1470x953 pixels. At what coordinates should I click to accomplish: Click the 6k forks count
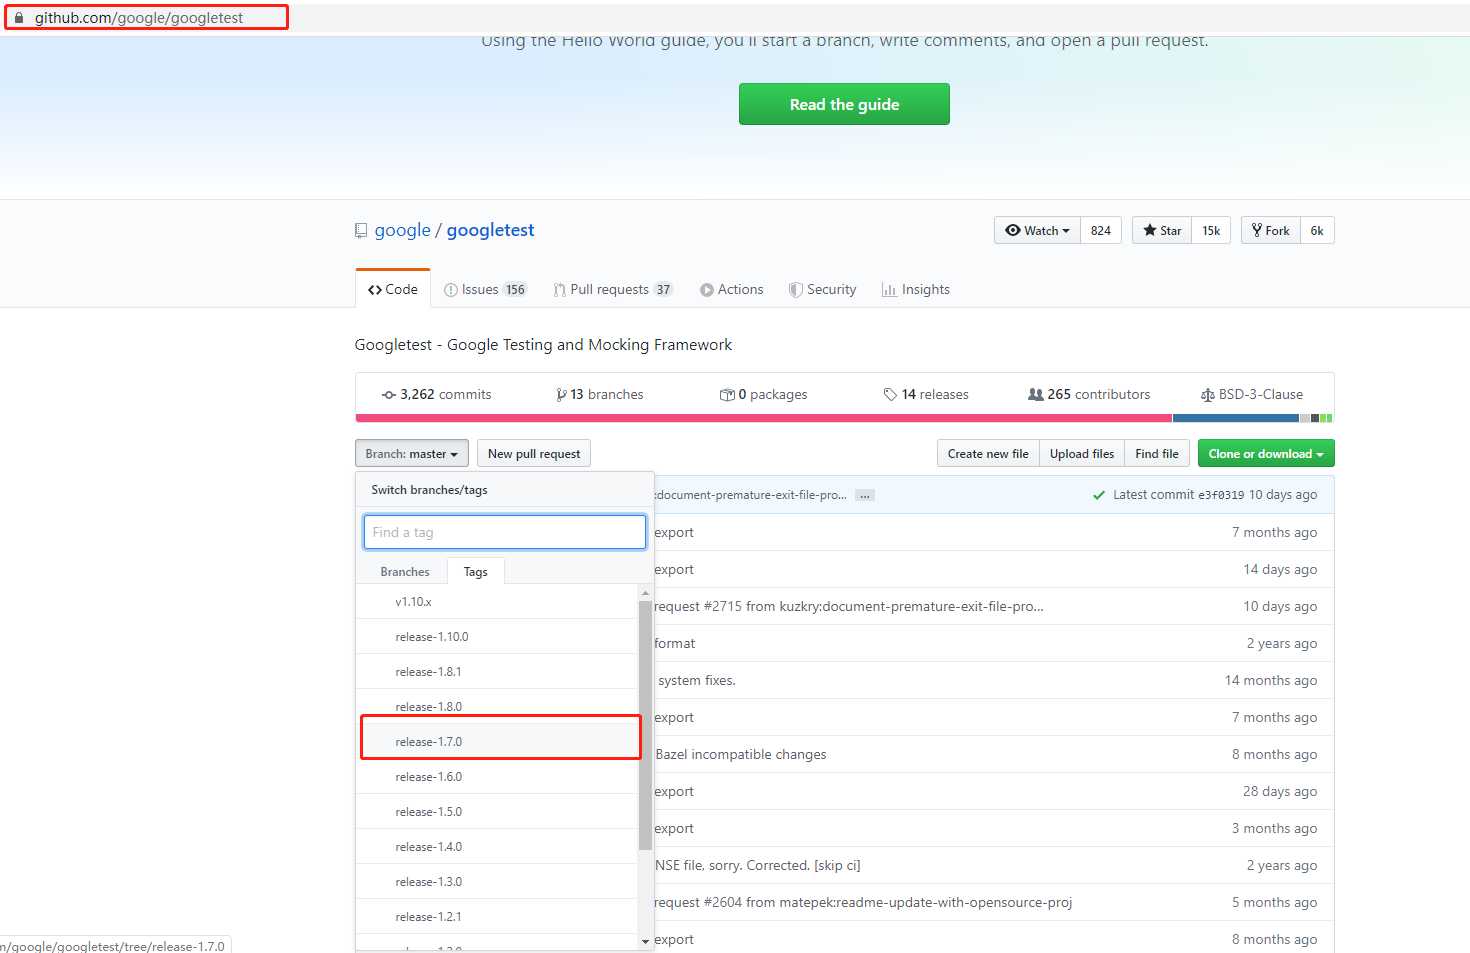pyautogui.click(x=1317, y=230)
